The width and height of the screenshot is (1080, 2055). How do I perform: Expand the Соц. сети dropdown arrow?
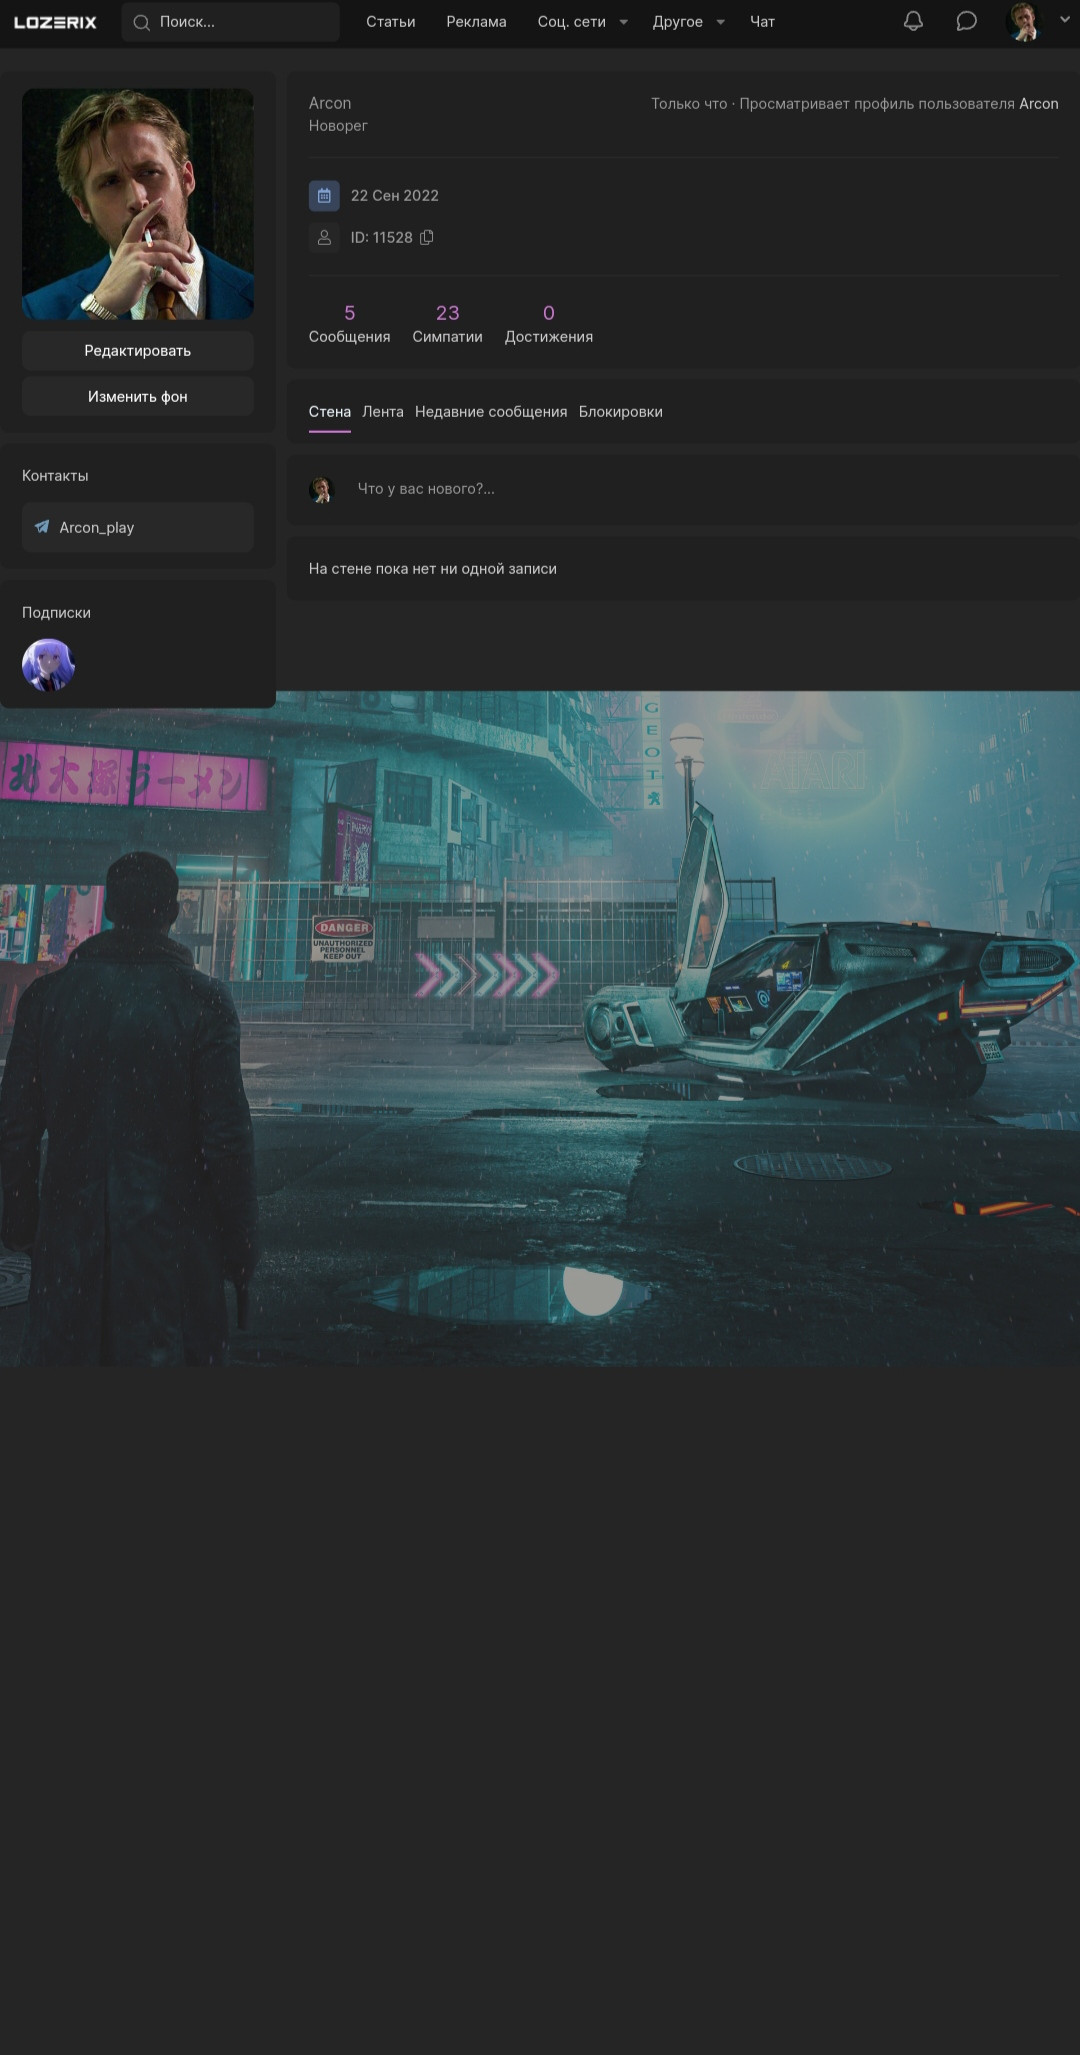pos(624,22)
